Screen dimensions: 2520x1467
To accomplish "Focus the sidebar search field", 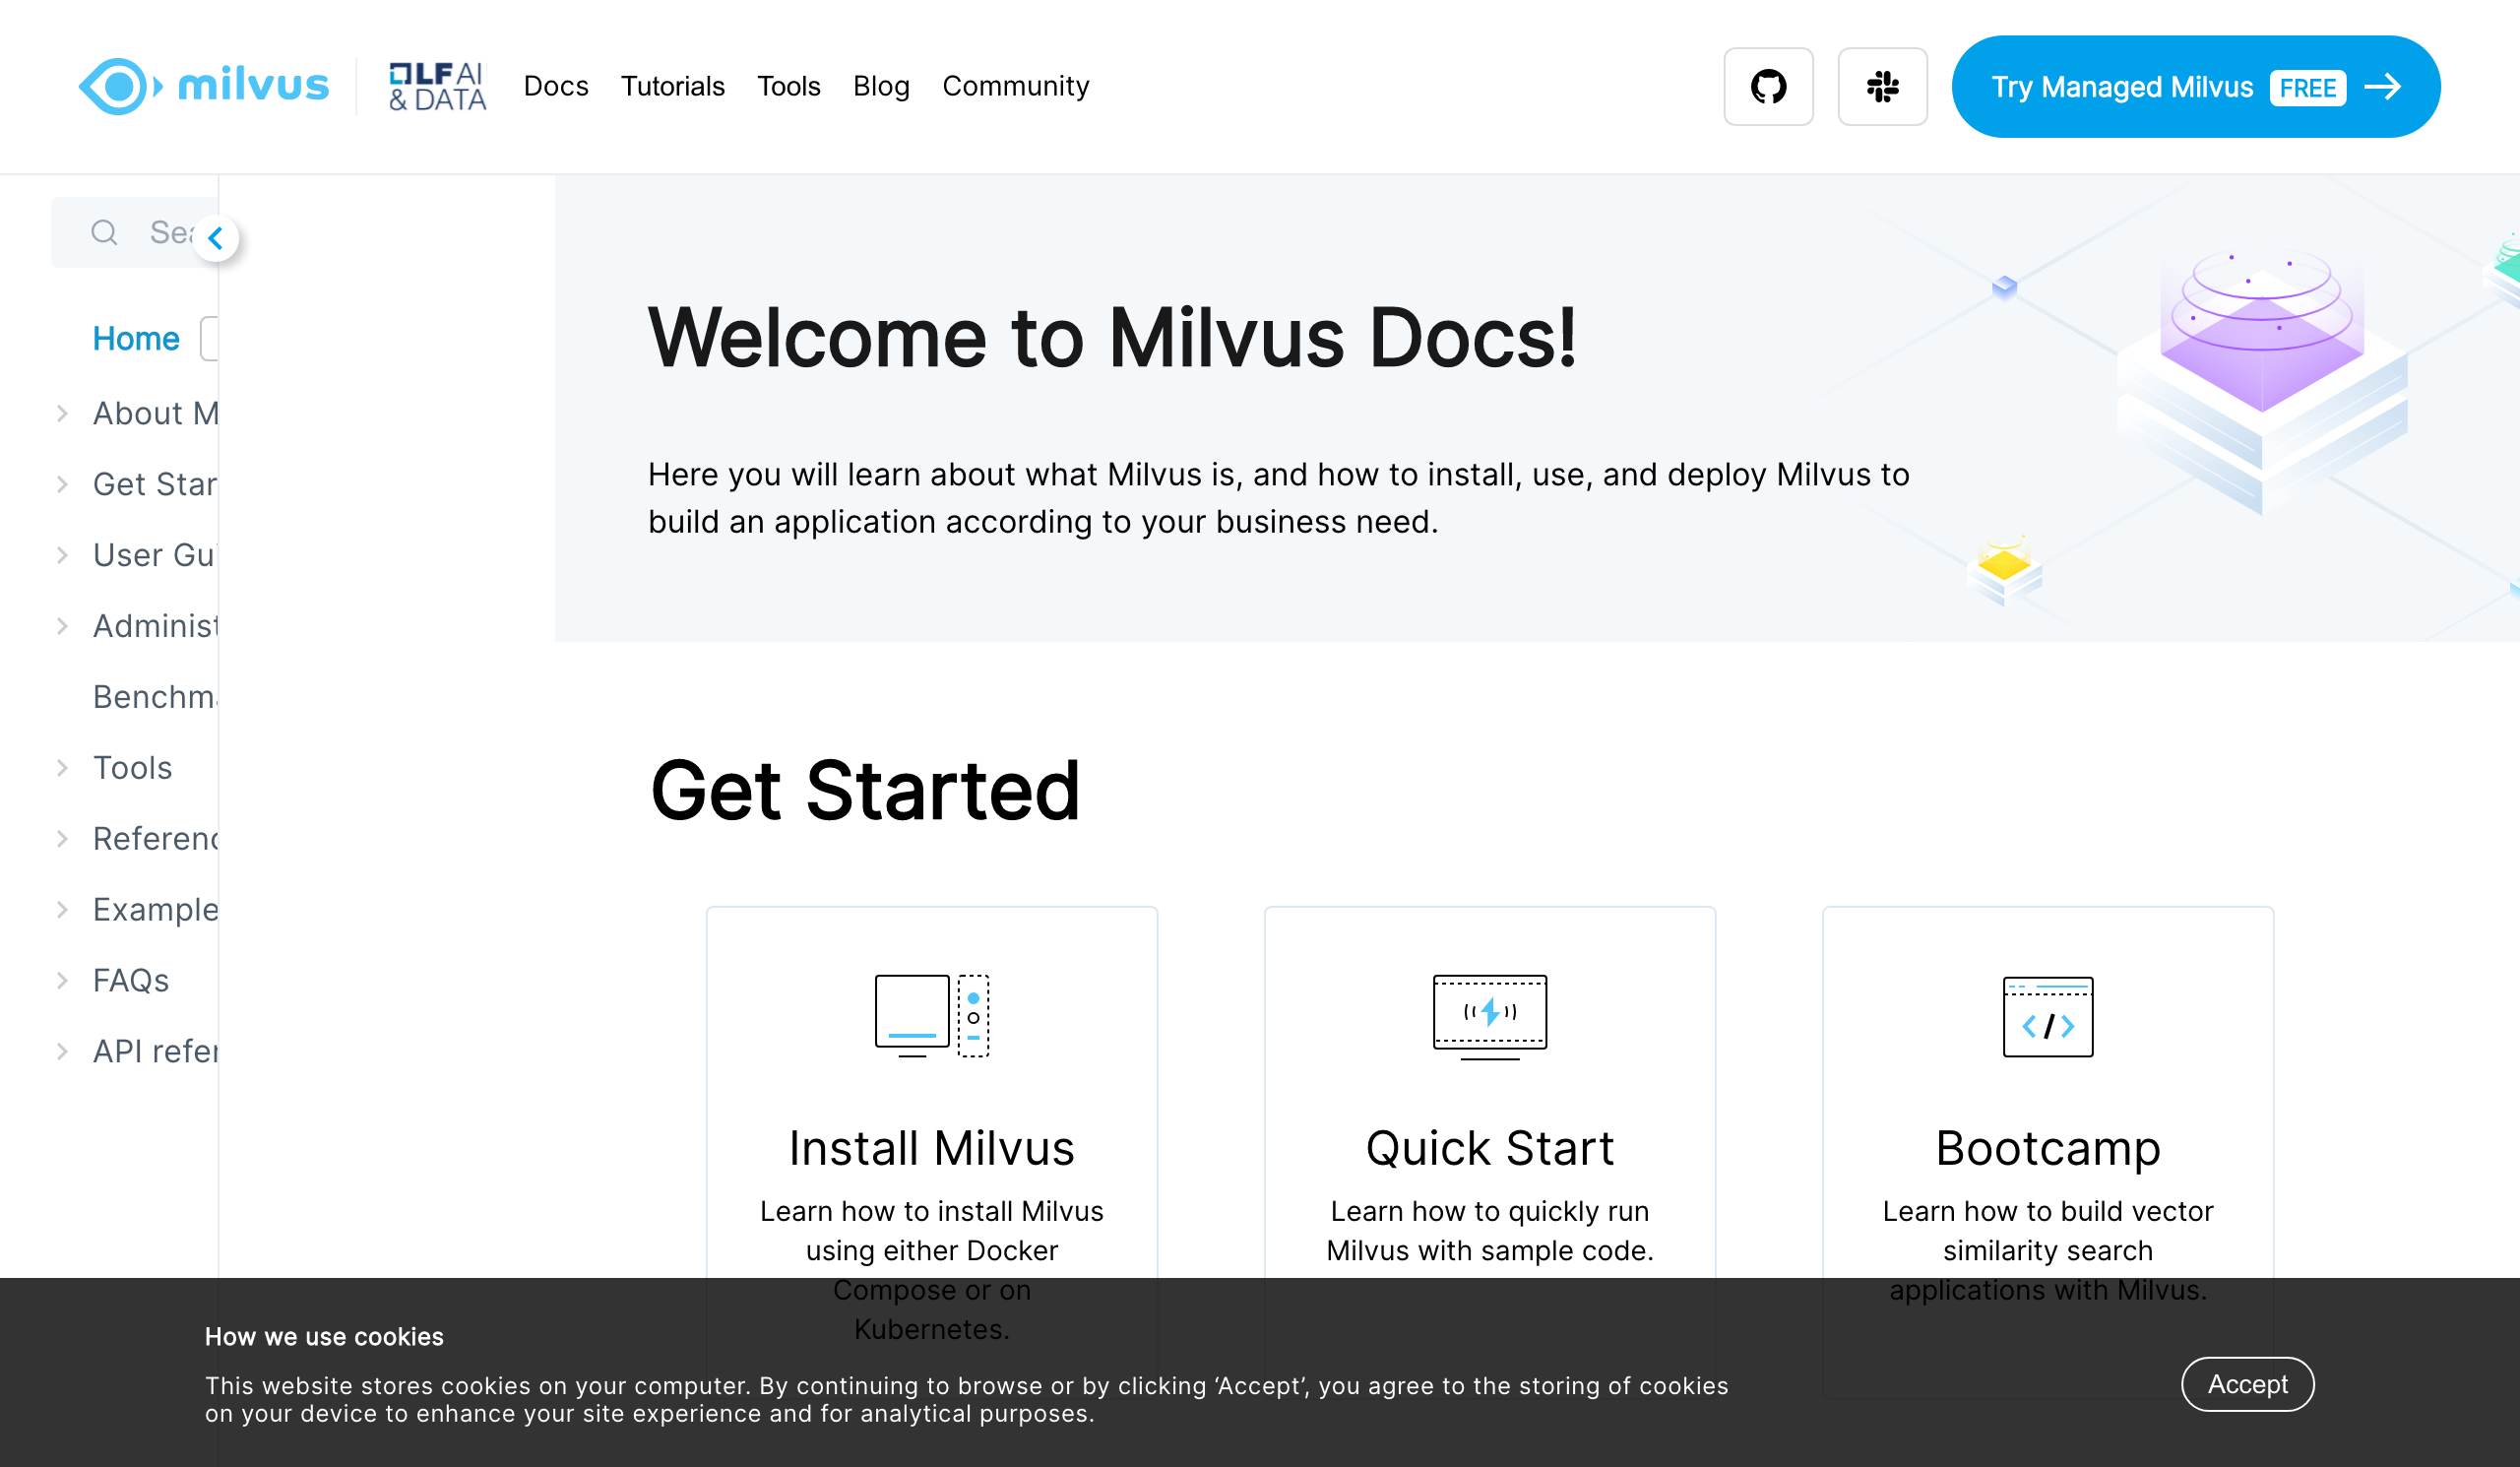I will pos(135,233).
